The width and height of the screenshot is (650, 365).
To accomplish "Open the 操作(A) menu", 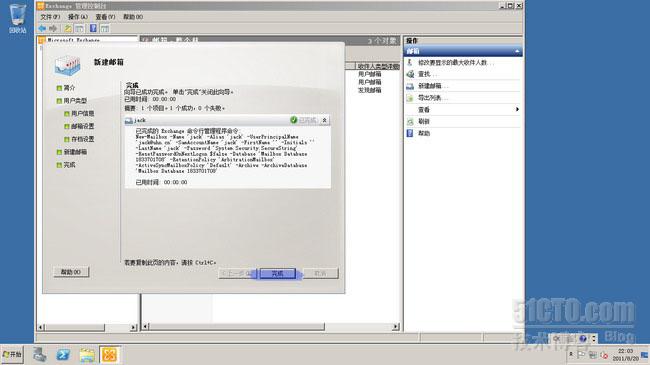I will (78, 17).
